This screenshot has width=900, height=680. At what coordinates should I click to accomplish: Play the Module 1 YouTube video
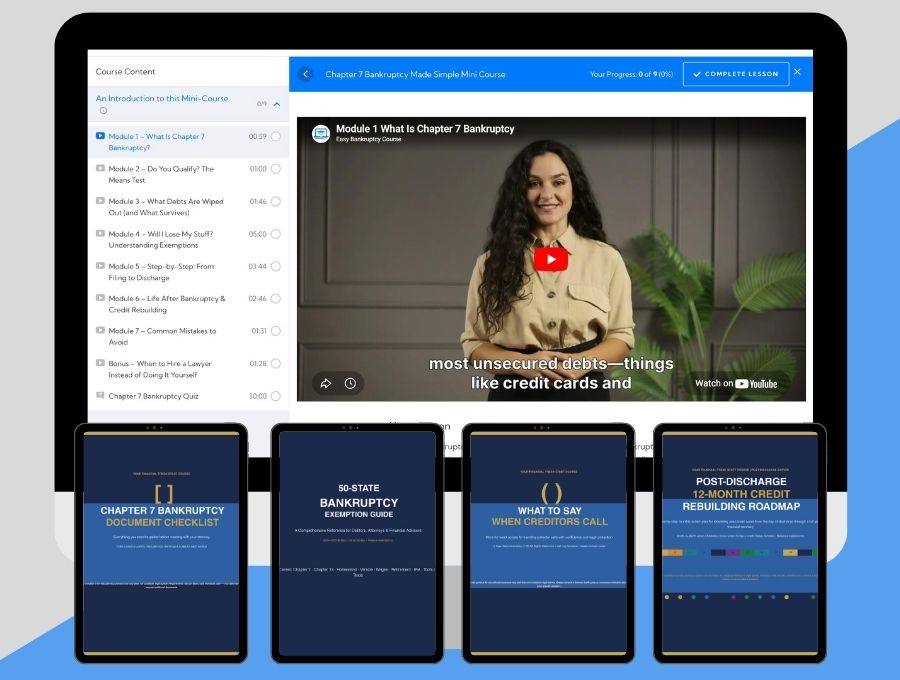coord(550,259)
